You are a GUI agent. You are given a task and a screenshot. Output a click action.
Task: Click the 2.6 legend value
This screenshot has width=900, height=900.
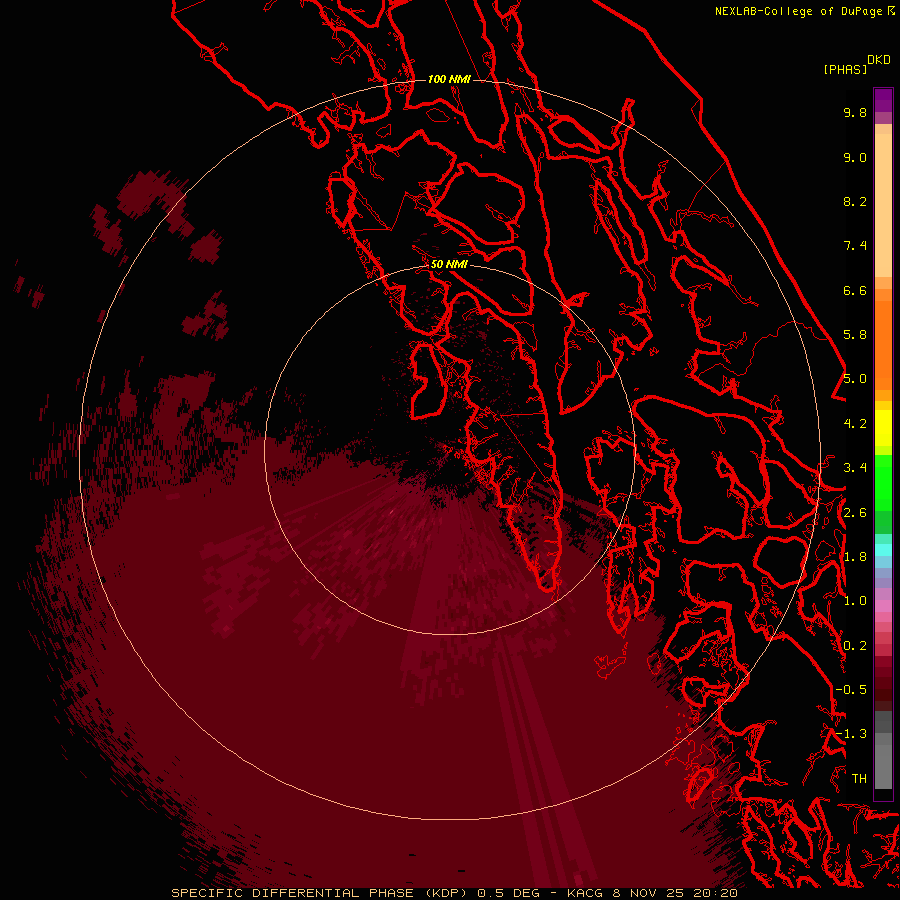pos(855,513)
